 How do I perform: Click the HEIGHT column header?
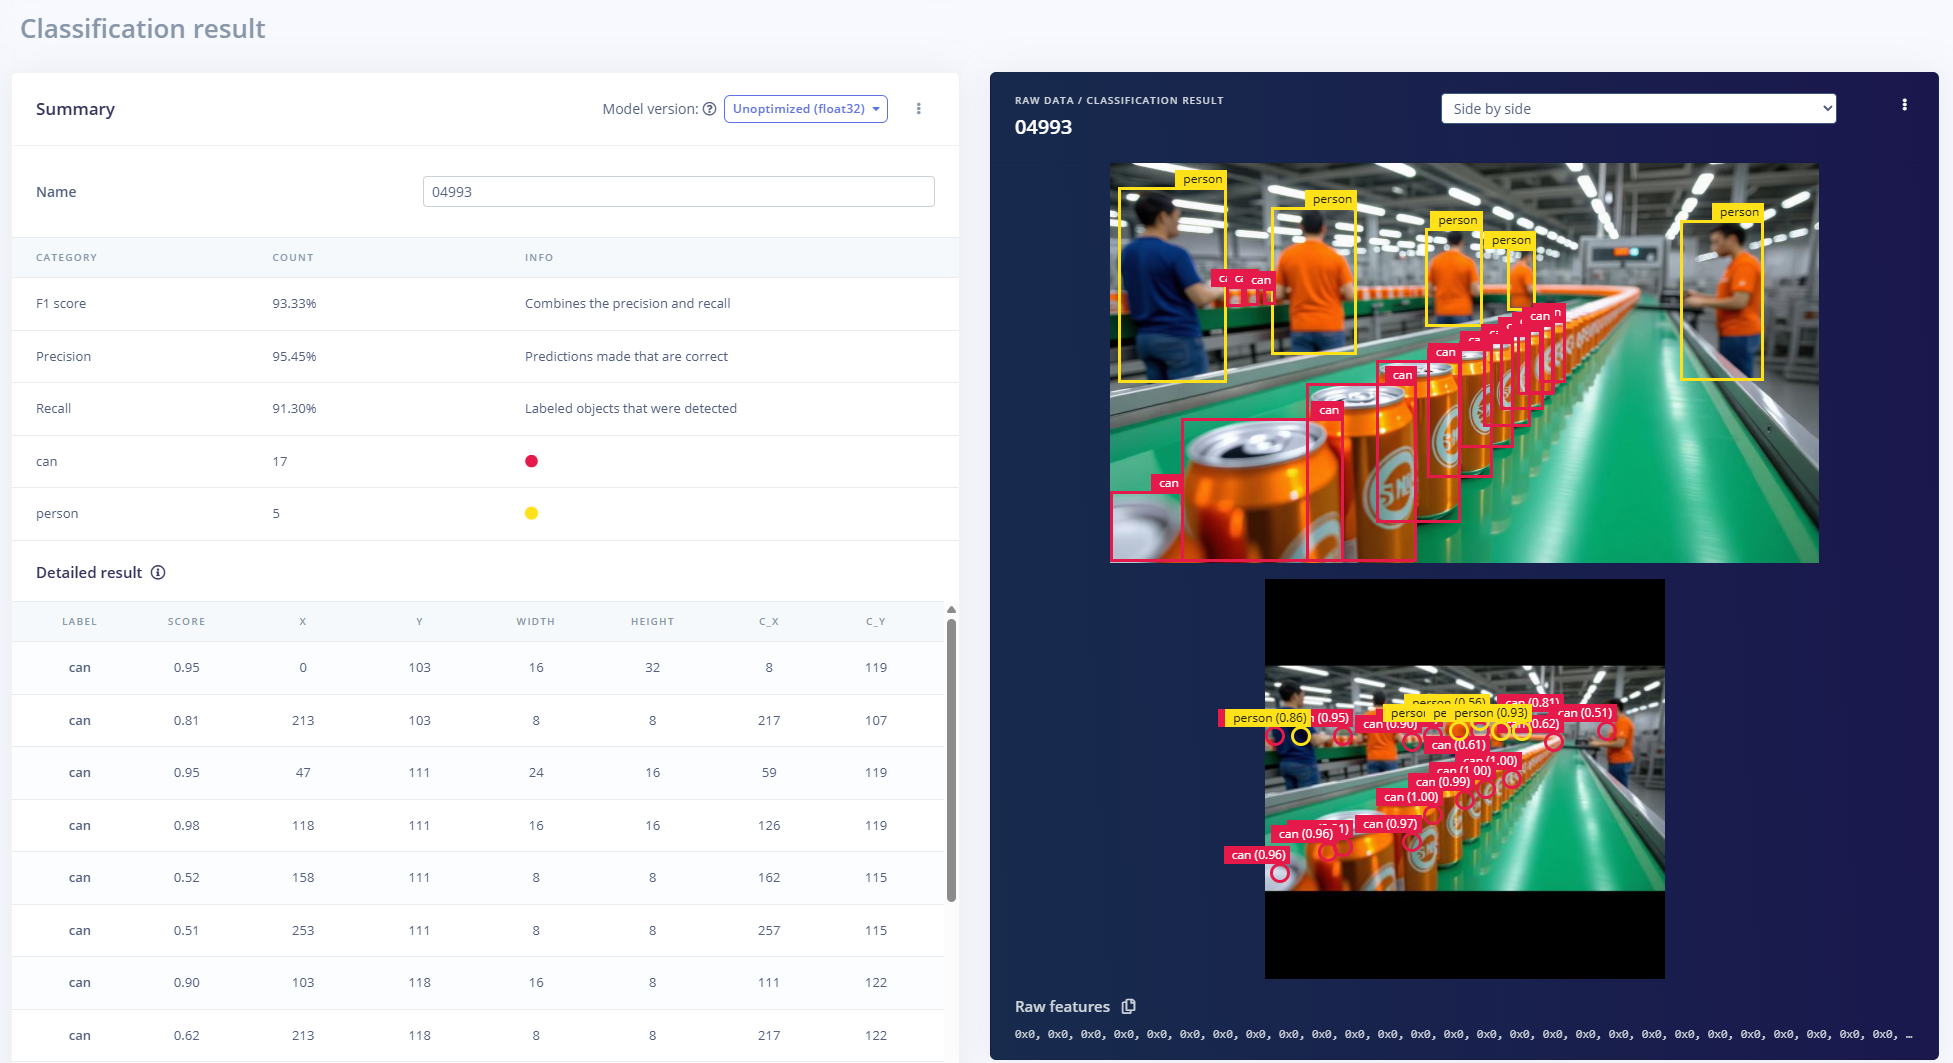tap(653, 622)
